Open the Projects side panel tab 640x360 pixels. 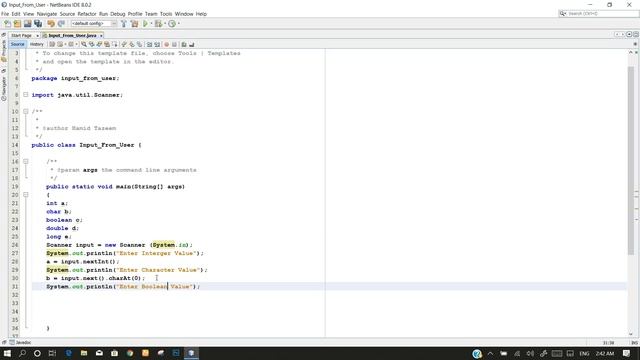point(4,51)
